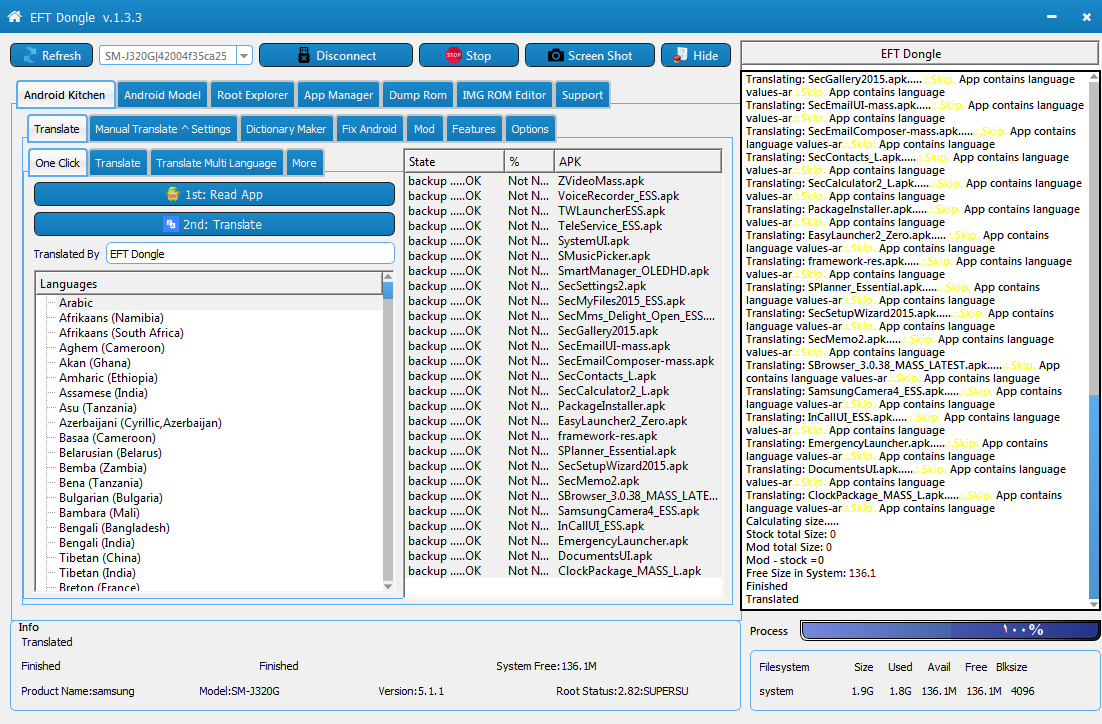Open the App Manager tab
The width and height of the screenshot is (1102, 724).
click(x=338, y=95)
